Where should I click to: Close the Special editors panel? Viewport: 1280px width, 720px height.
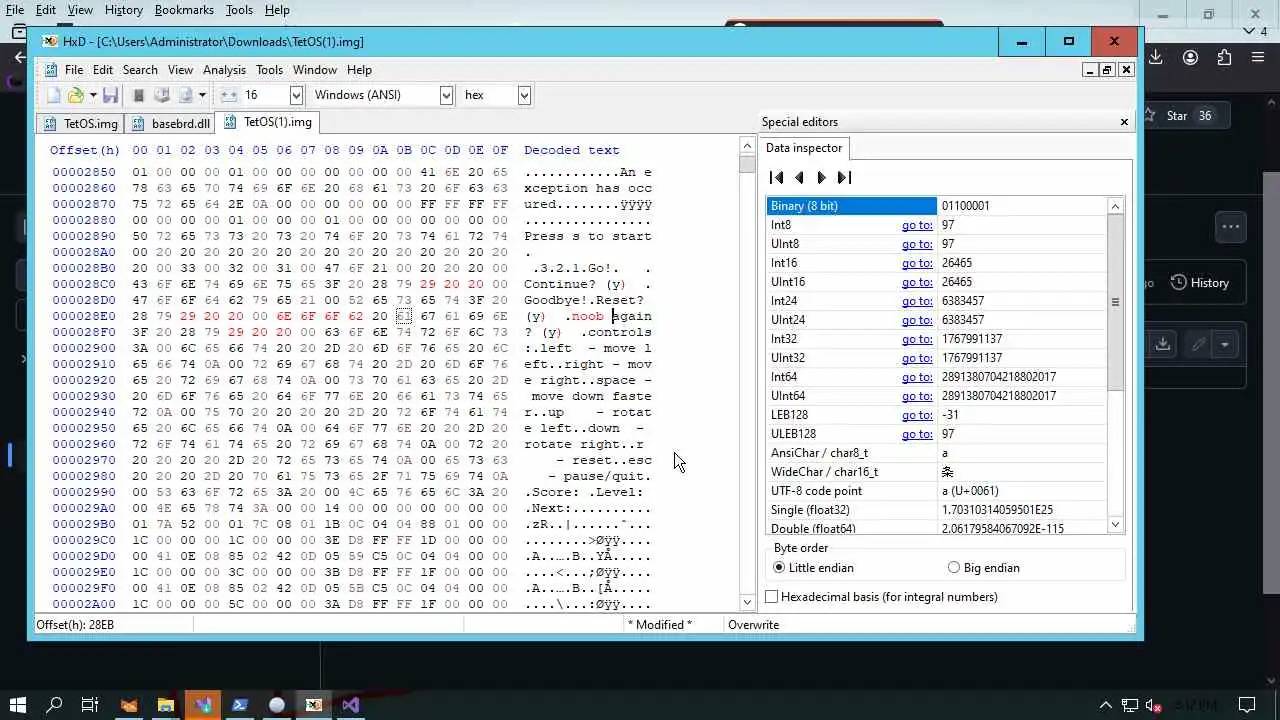[1124, 122]
